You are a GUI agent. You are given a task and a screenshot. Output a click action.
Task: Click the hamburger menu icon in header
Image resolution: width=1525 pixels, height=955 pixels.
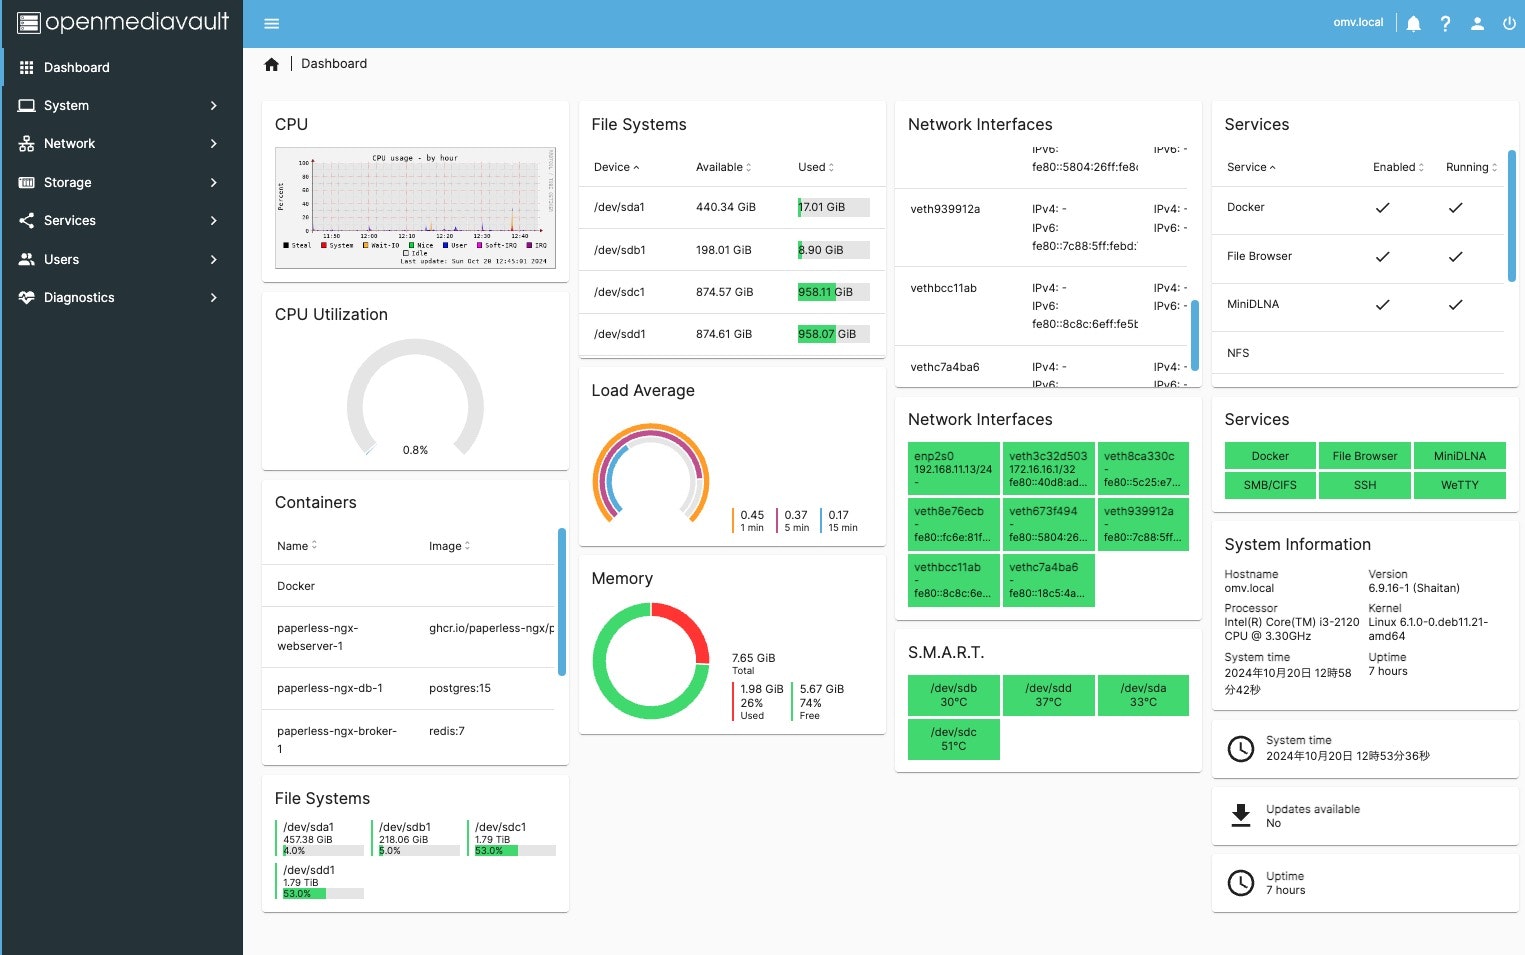(271, 23)
